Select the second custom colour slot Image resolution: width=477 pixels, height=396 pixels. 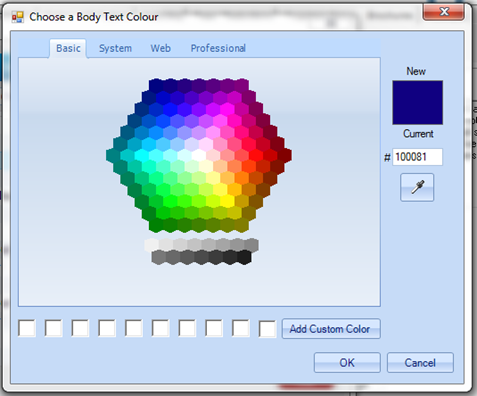[53, 328]
